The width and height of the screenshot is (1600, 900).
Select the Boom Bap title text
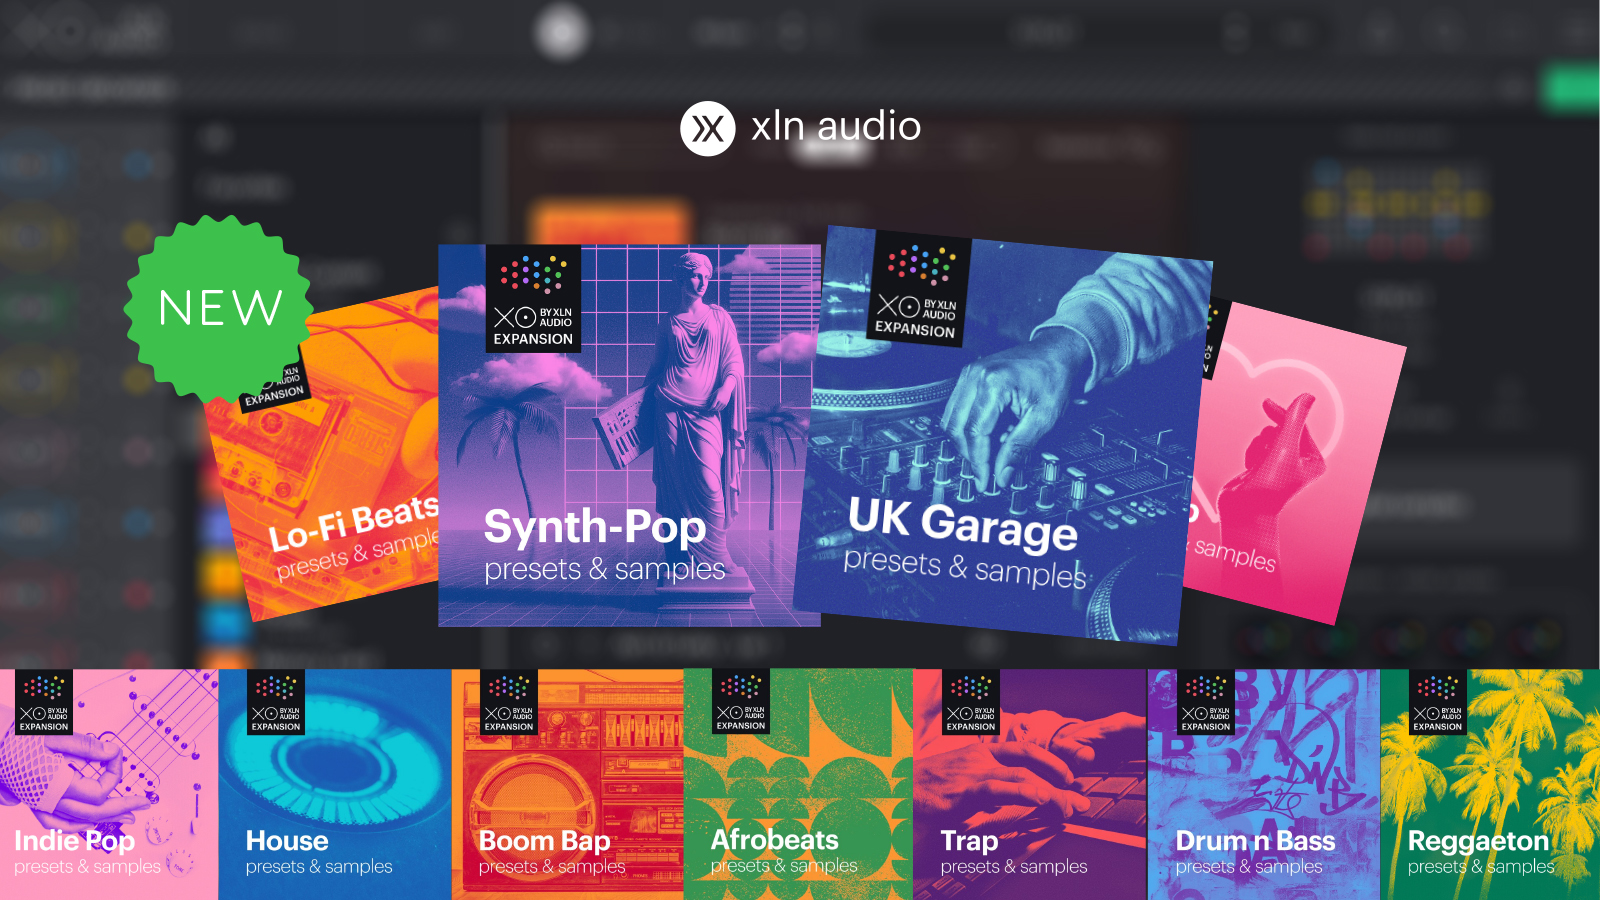coord(544,841)
